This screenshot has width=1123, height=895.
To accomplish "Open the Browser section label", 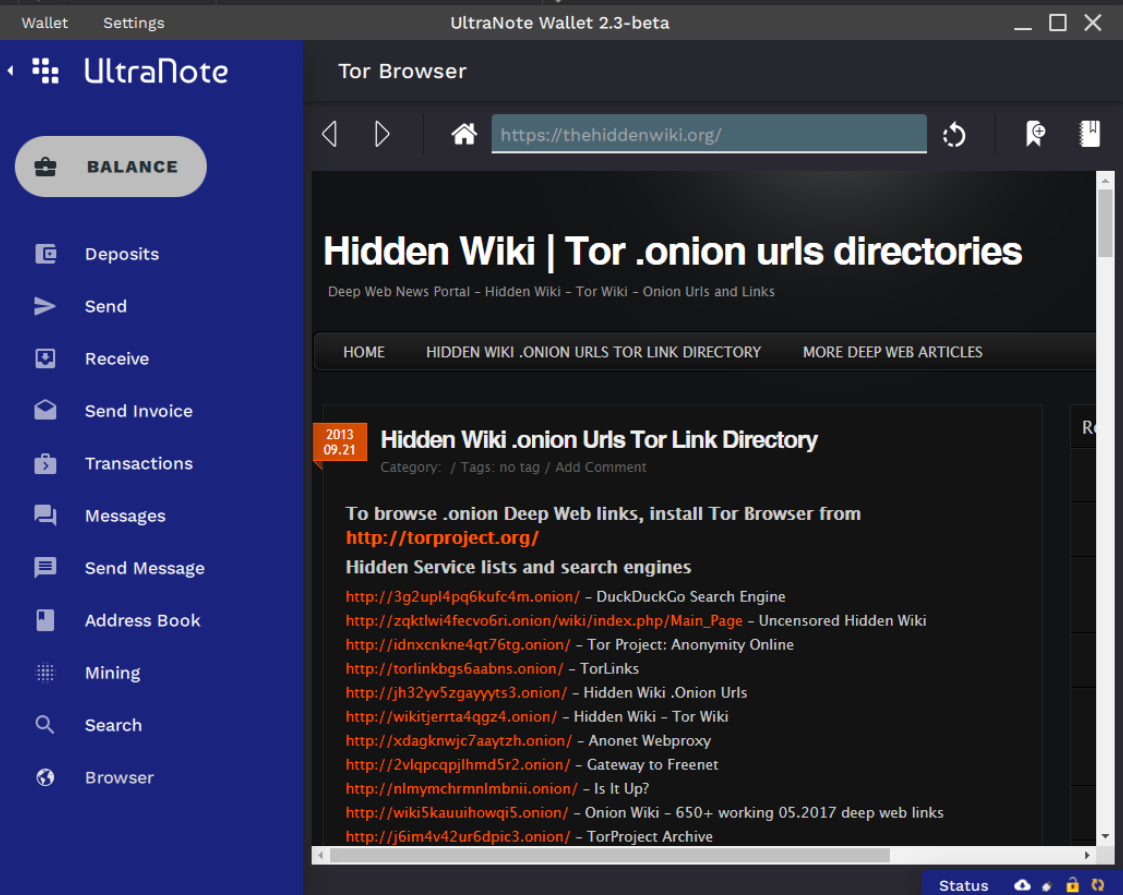I will pyautogui.click(x=120, y=778).
